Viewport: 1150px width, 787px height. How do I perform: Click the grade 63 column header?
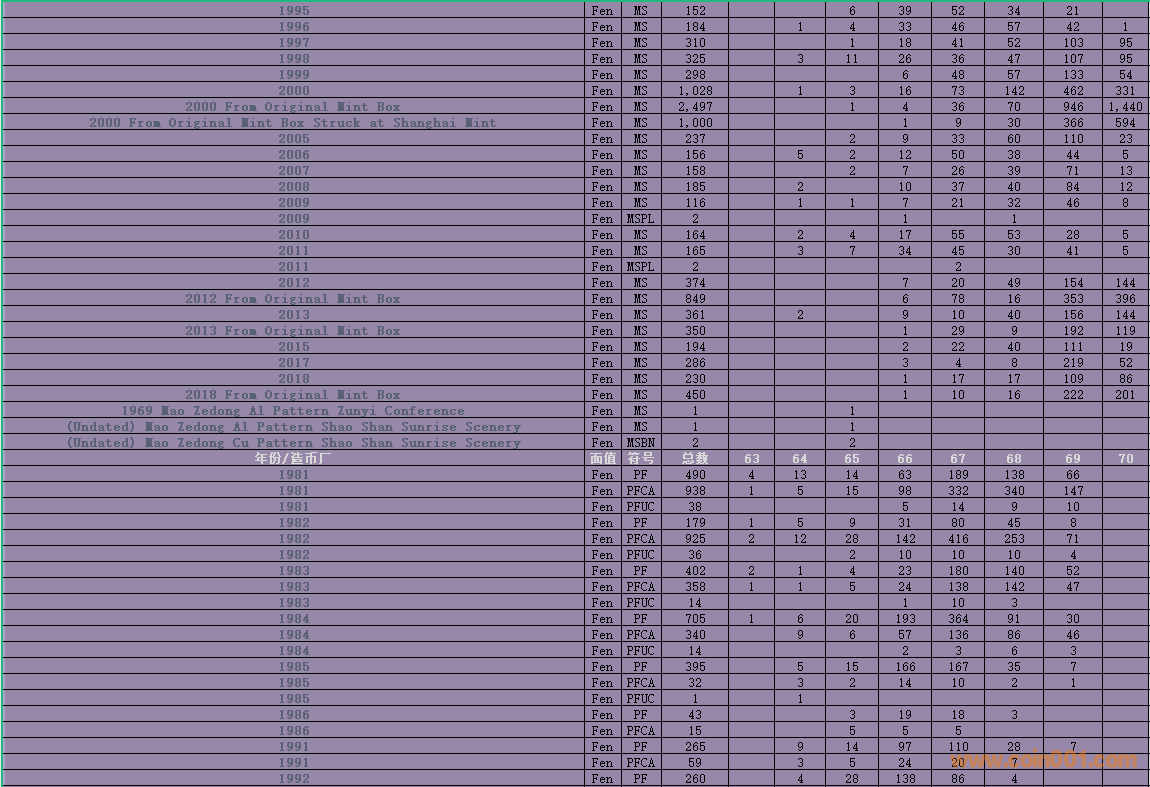point(751,459)
